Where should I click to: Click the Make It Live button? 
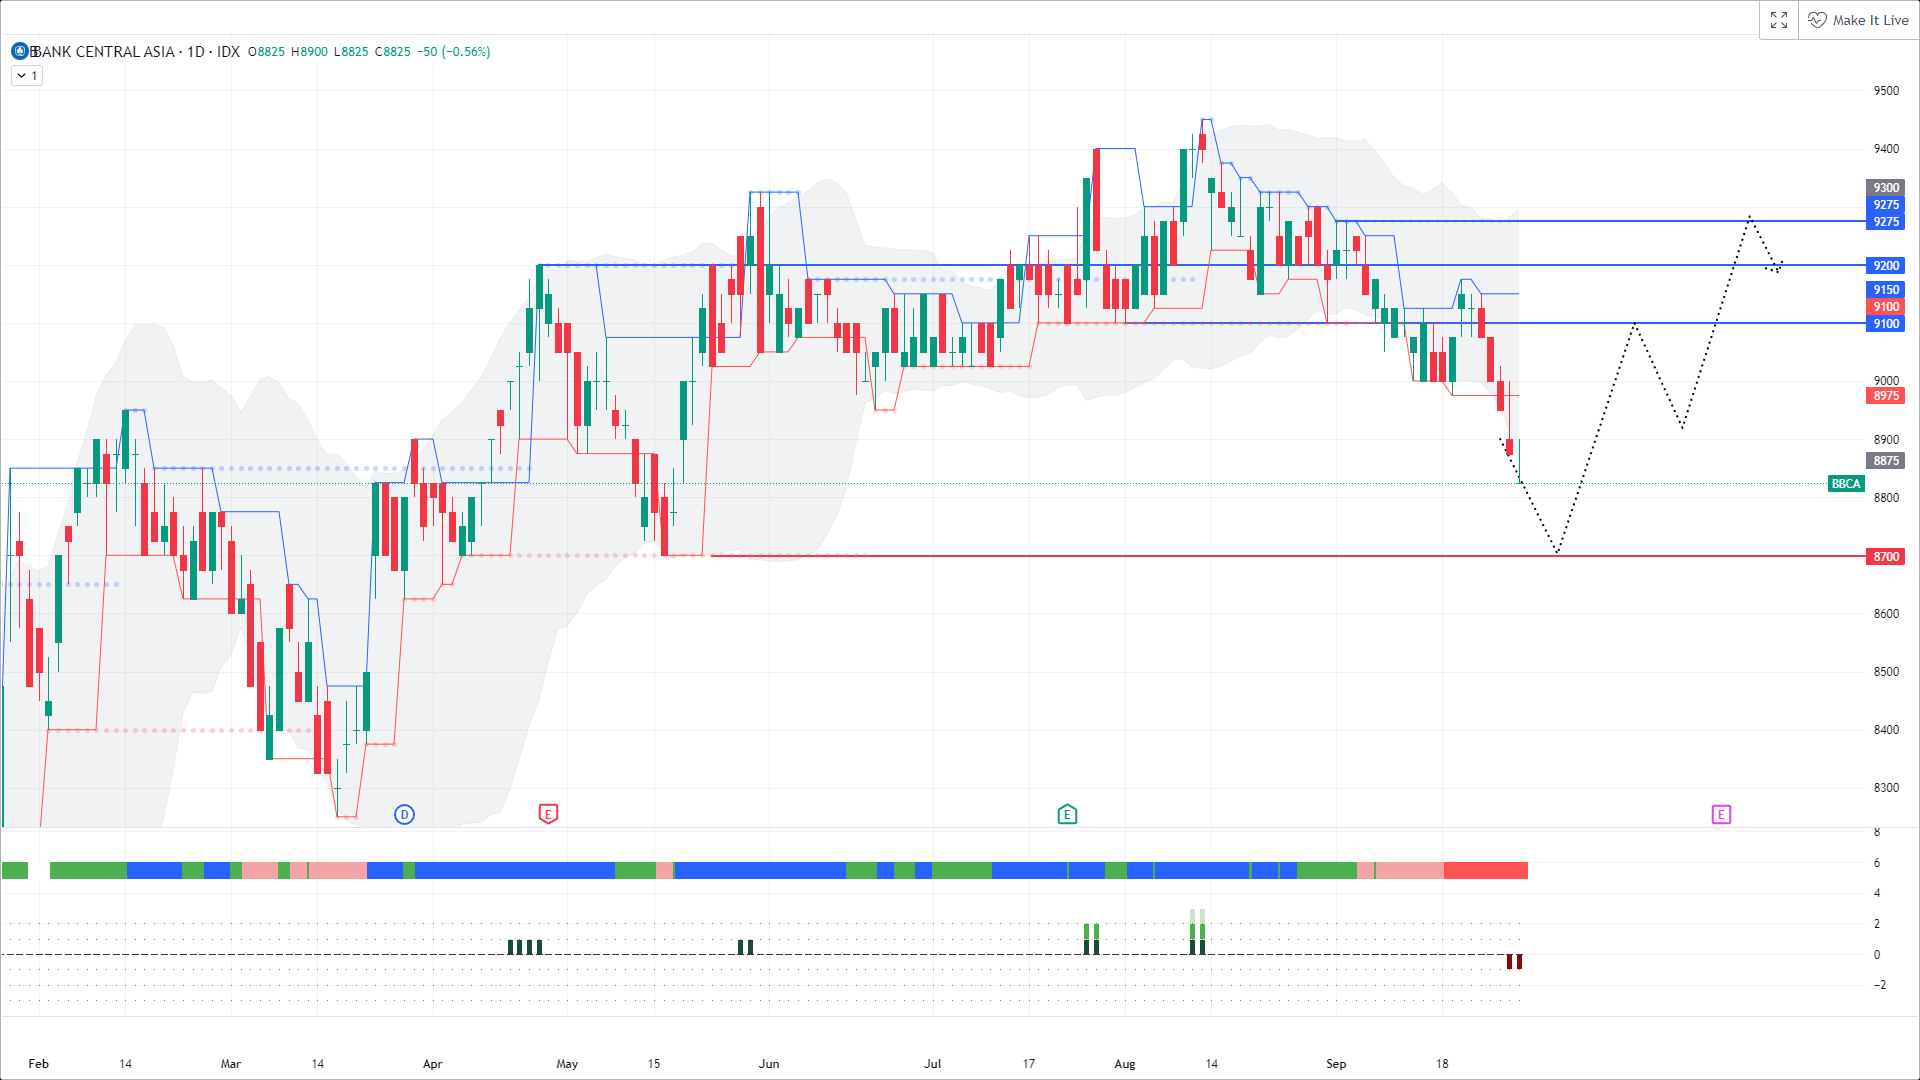pos(1859,20)
